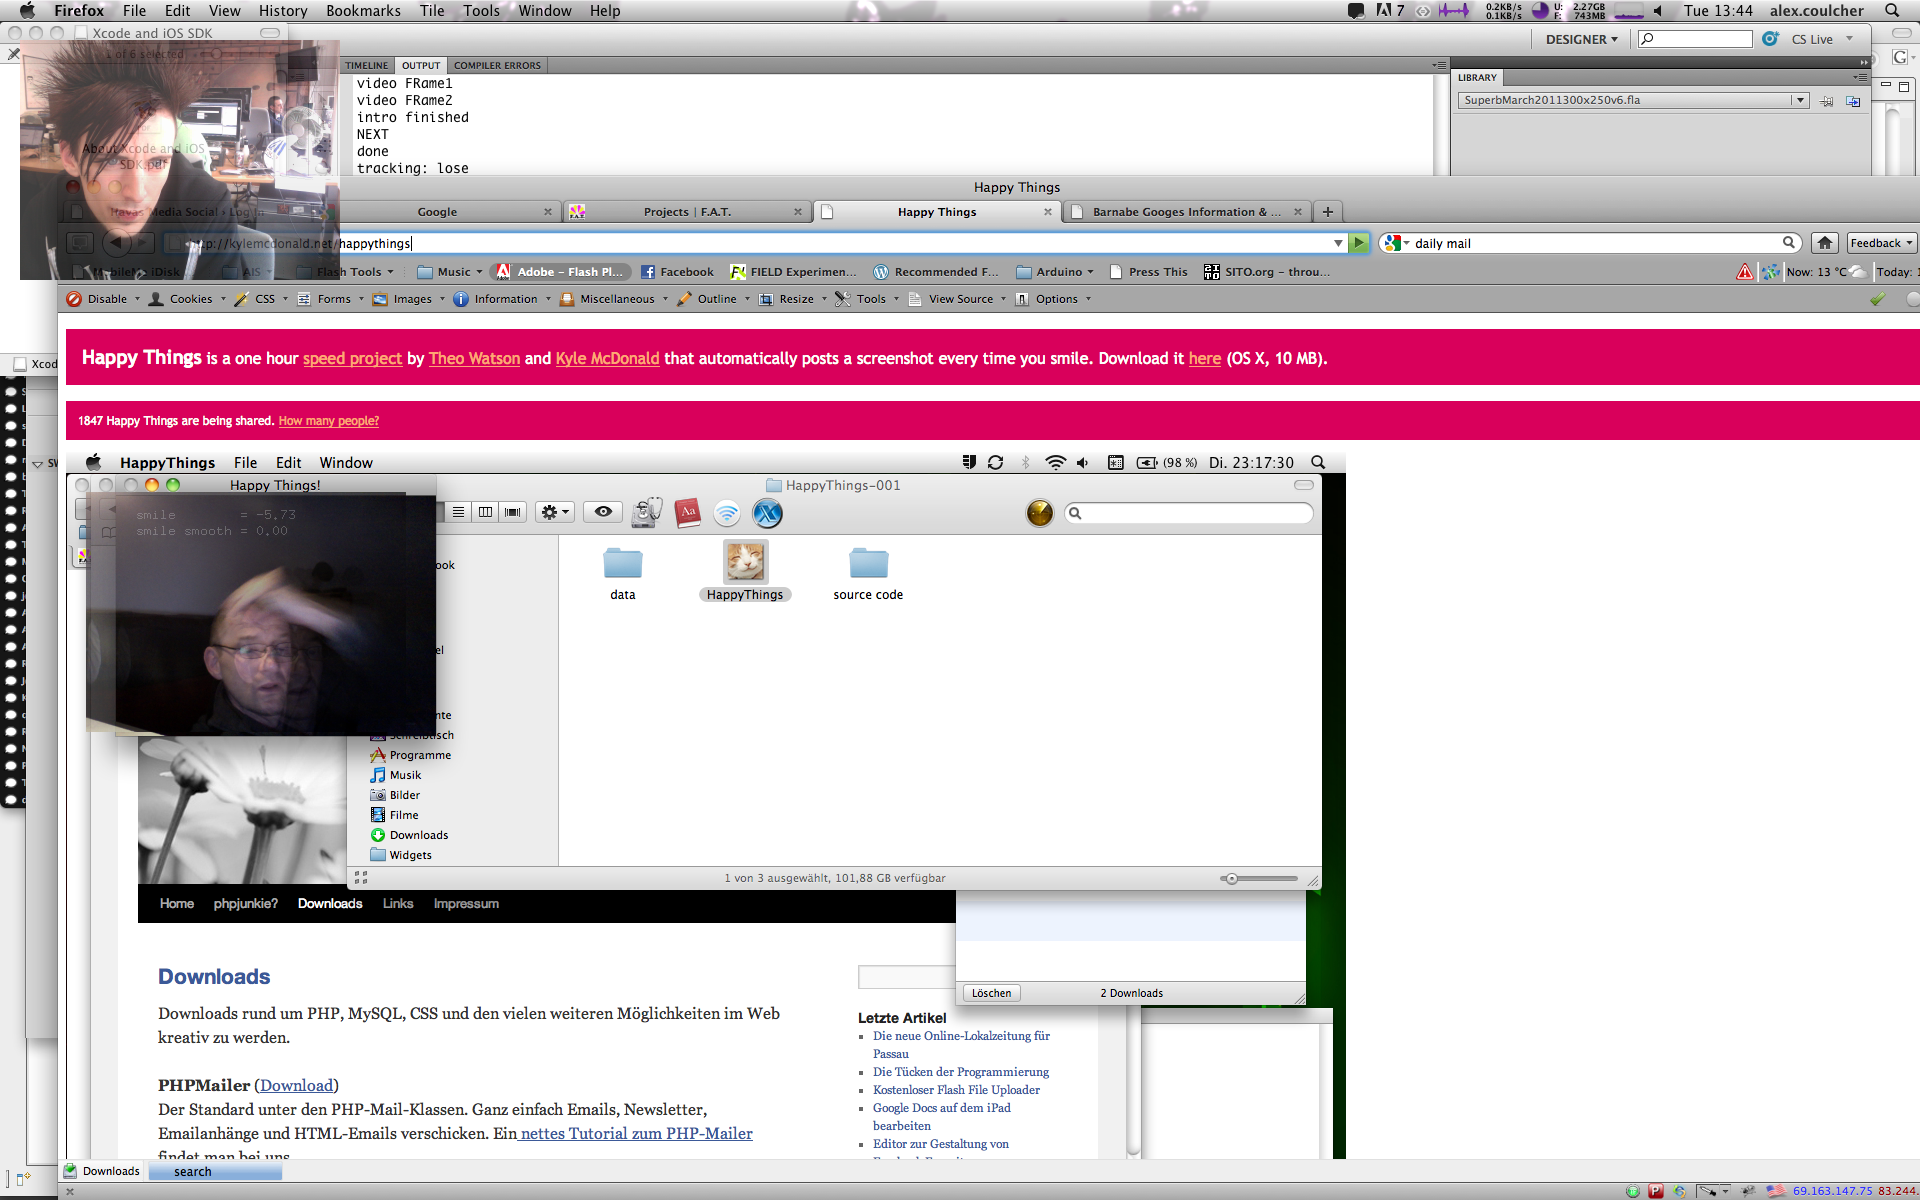Open Spotlight search in the macOS menu bar
This screenshot has height=1200, width=1920.
pyautogui.click(x=1892, y=11)
